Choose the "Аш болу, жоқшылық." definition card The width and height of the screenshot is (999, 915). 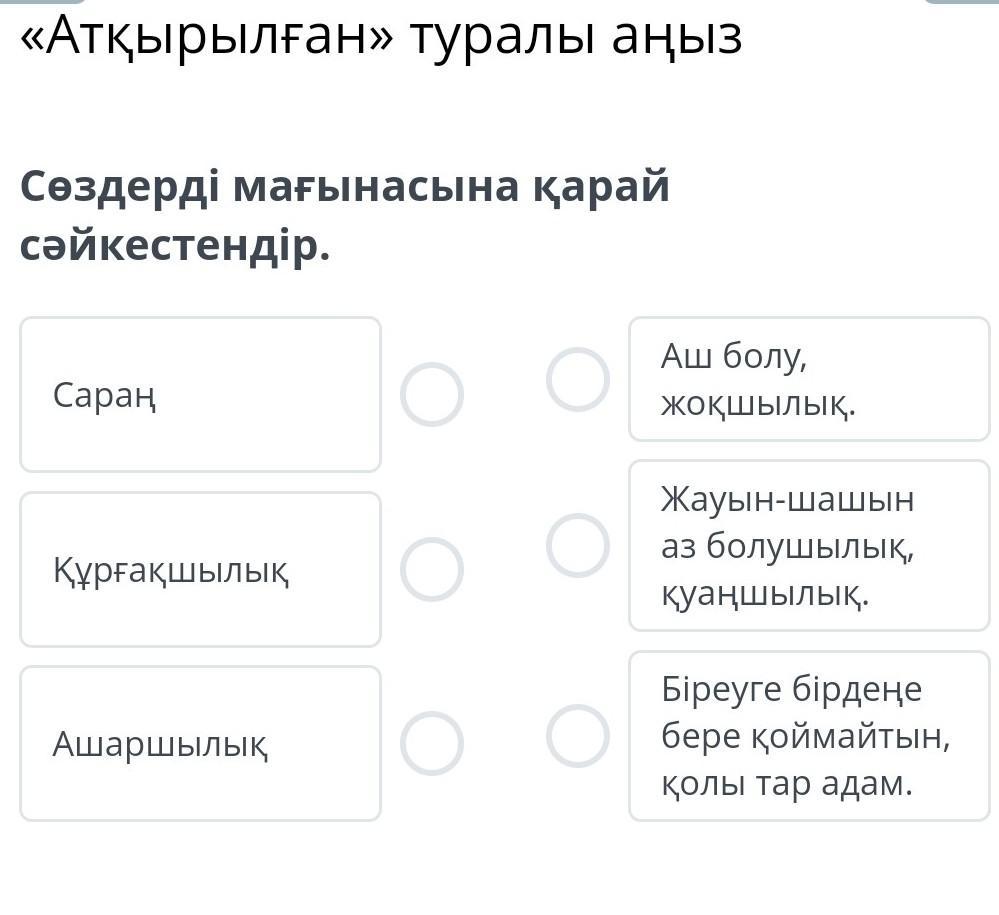point(808,379)
